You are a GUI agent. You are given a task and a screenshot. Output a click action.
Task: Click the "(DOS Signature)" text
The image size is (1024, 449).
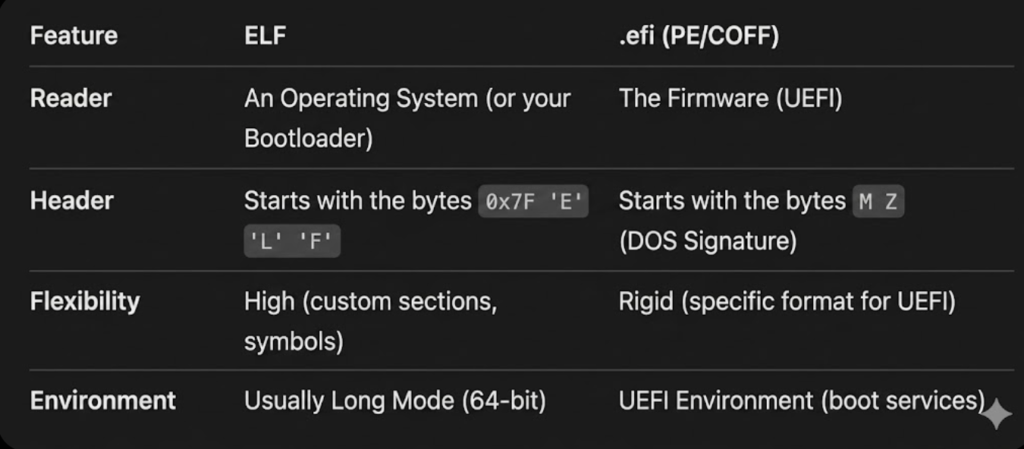tap(707, 242)
